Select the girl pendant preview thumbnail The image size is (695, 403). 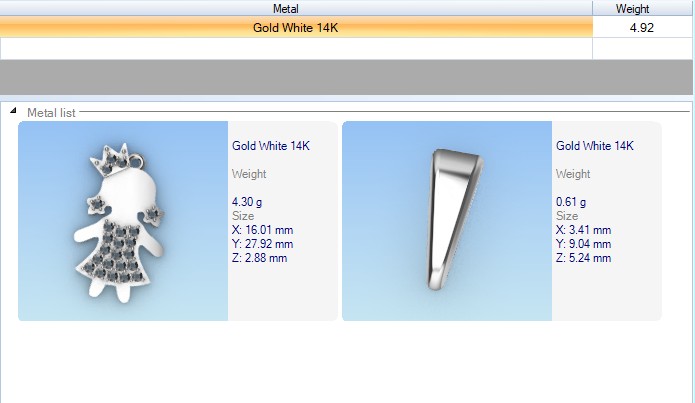pos(123,221)
